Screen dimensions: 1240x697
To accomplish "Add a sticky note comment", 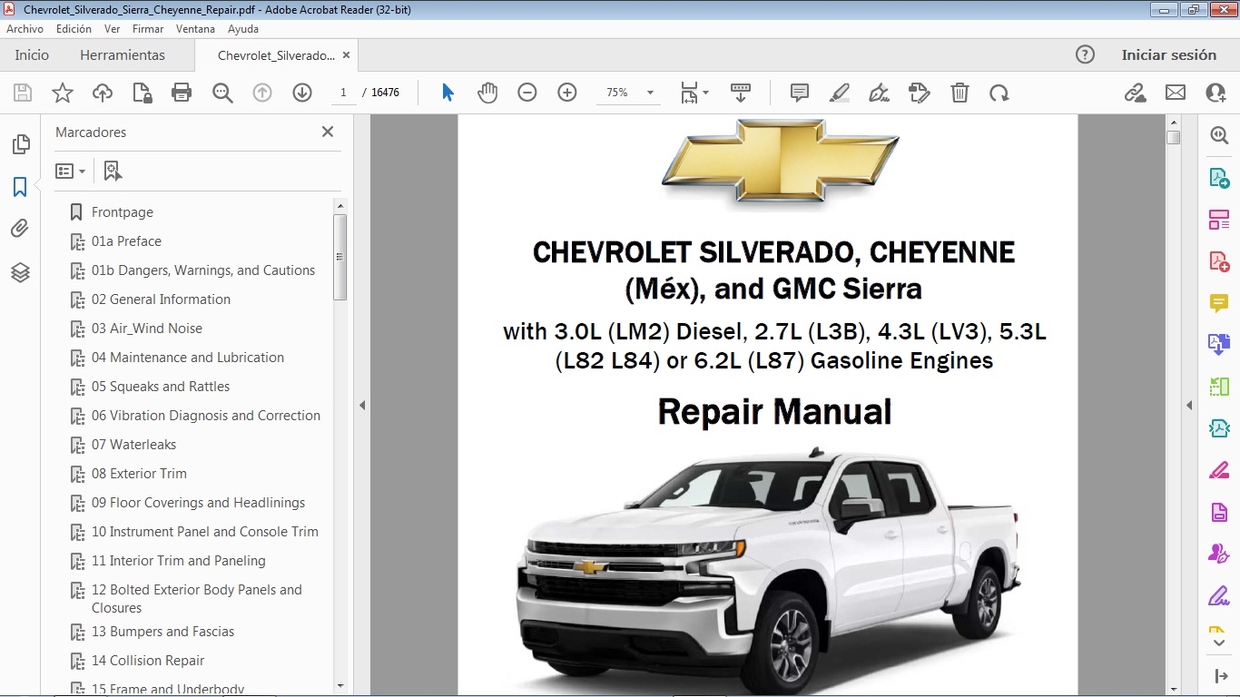I will (798, 92).
